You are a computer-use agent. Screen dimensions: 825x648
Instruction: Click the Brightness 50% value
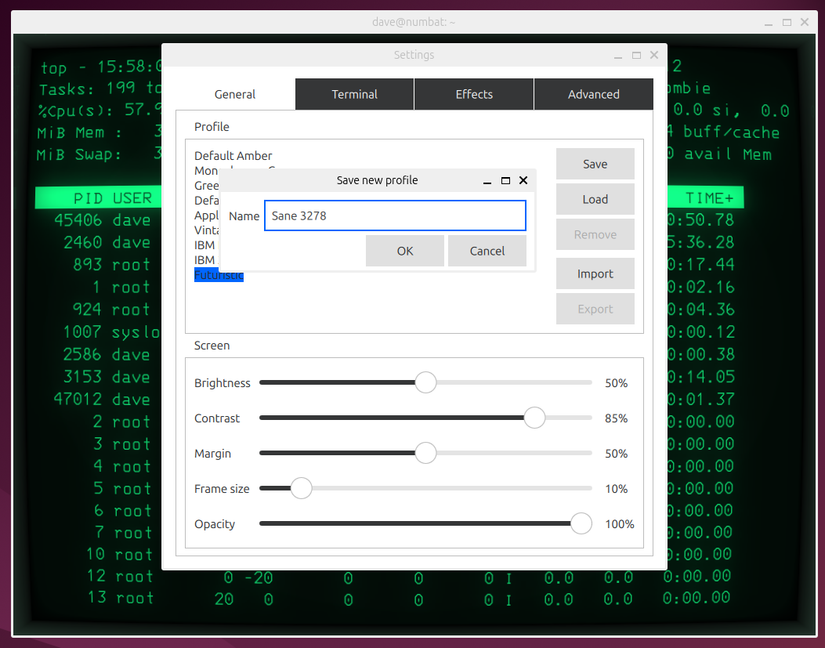tap(616, 383)
